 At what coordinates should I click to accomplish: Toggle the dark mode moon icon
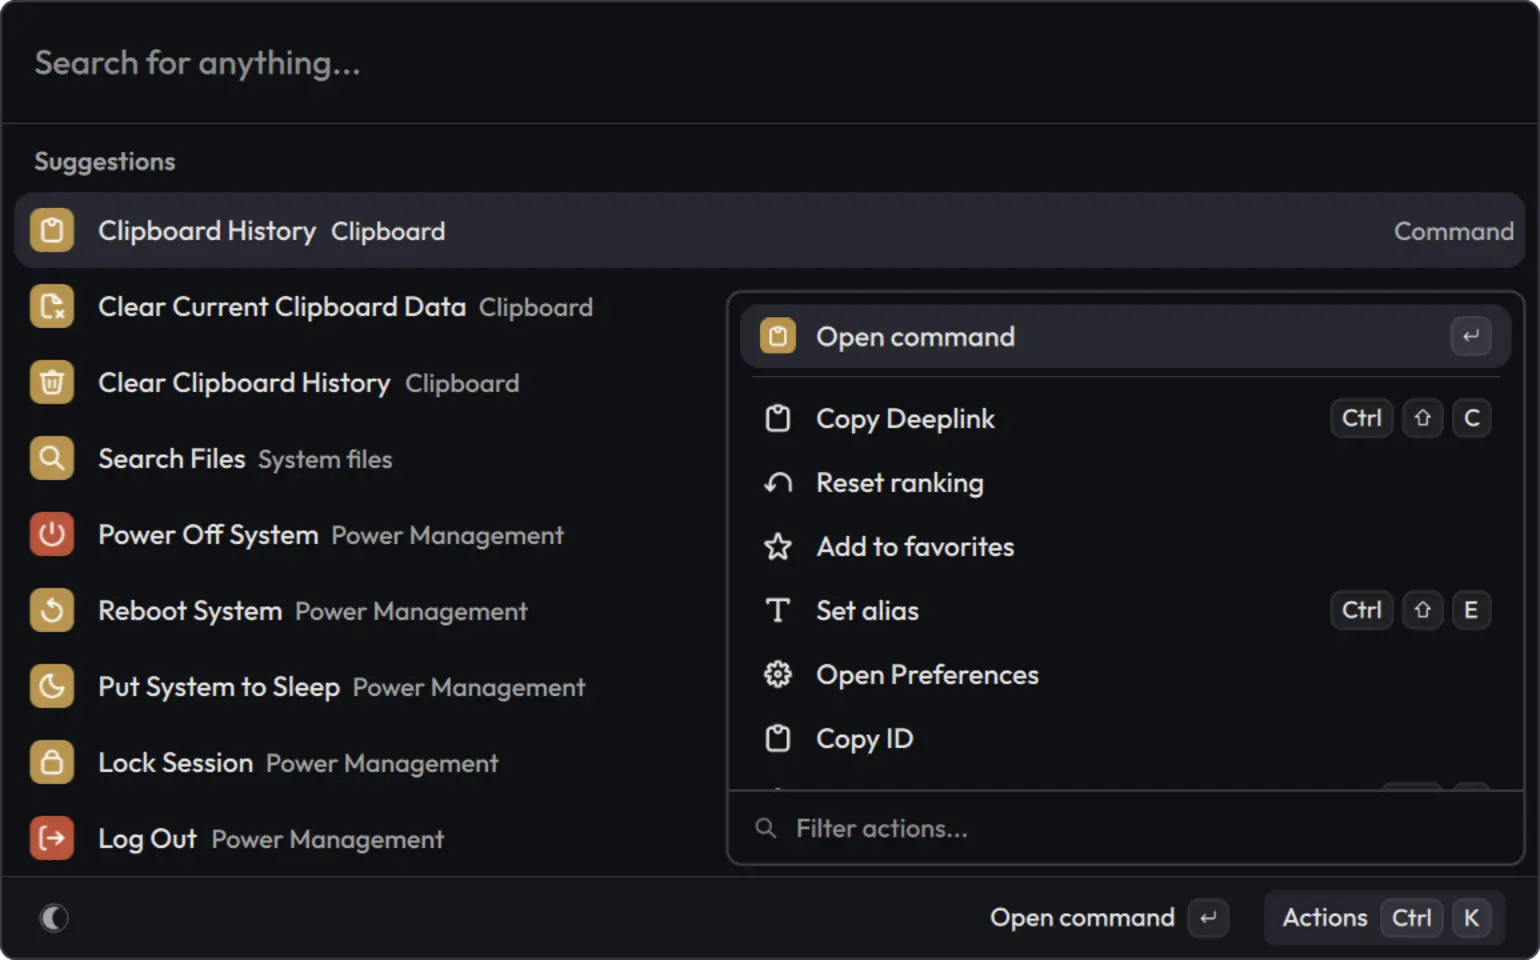tap(54, 918)
